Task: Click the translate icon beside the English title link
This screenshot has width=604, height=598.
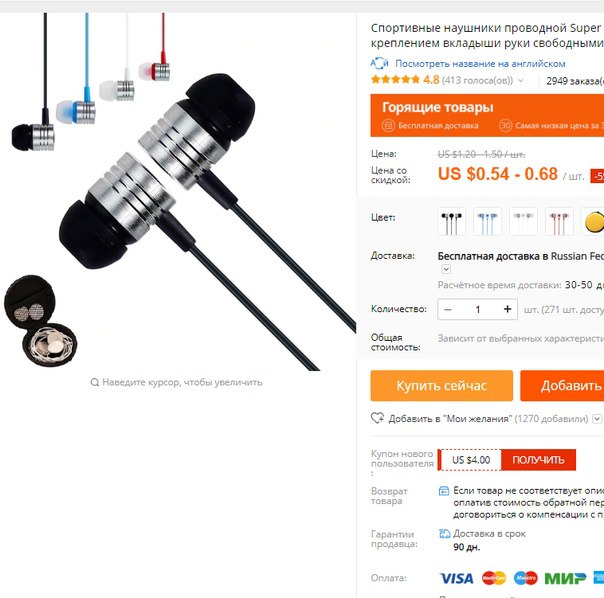Action: click(x=379, y=63)
